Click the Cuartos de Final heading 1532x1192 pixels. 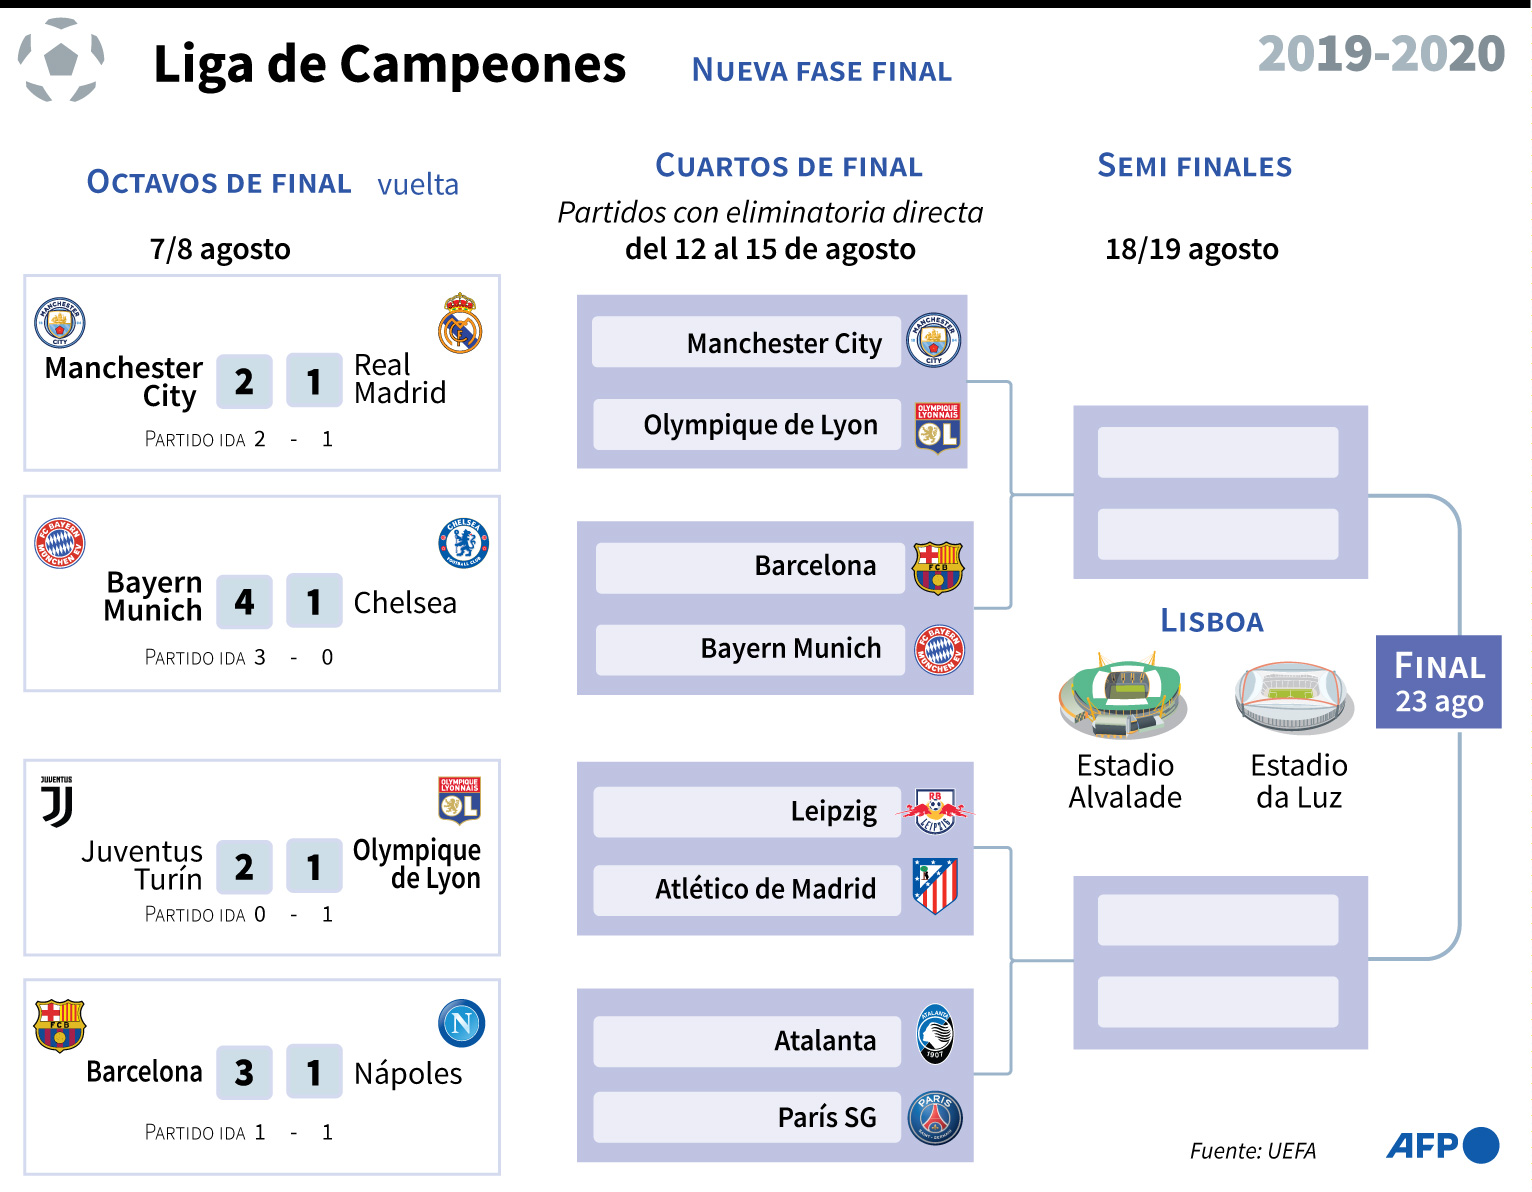[788, 166]
